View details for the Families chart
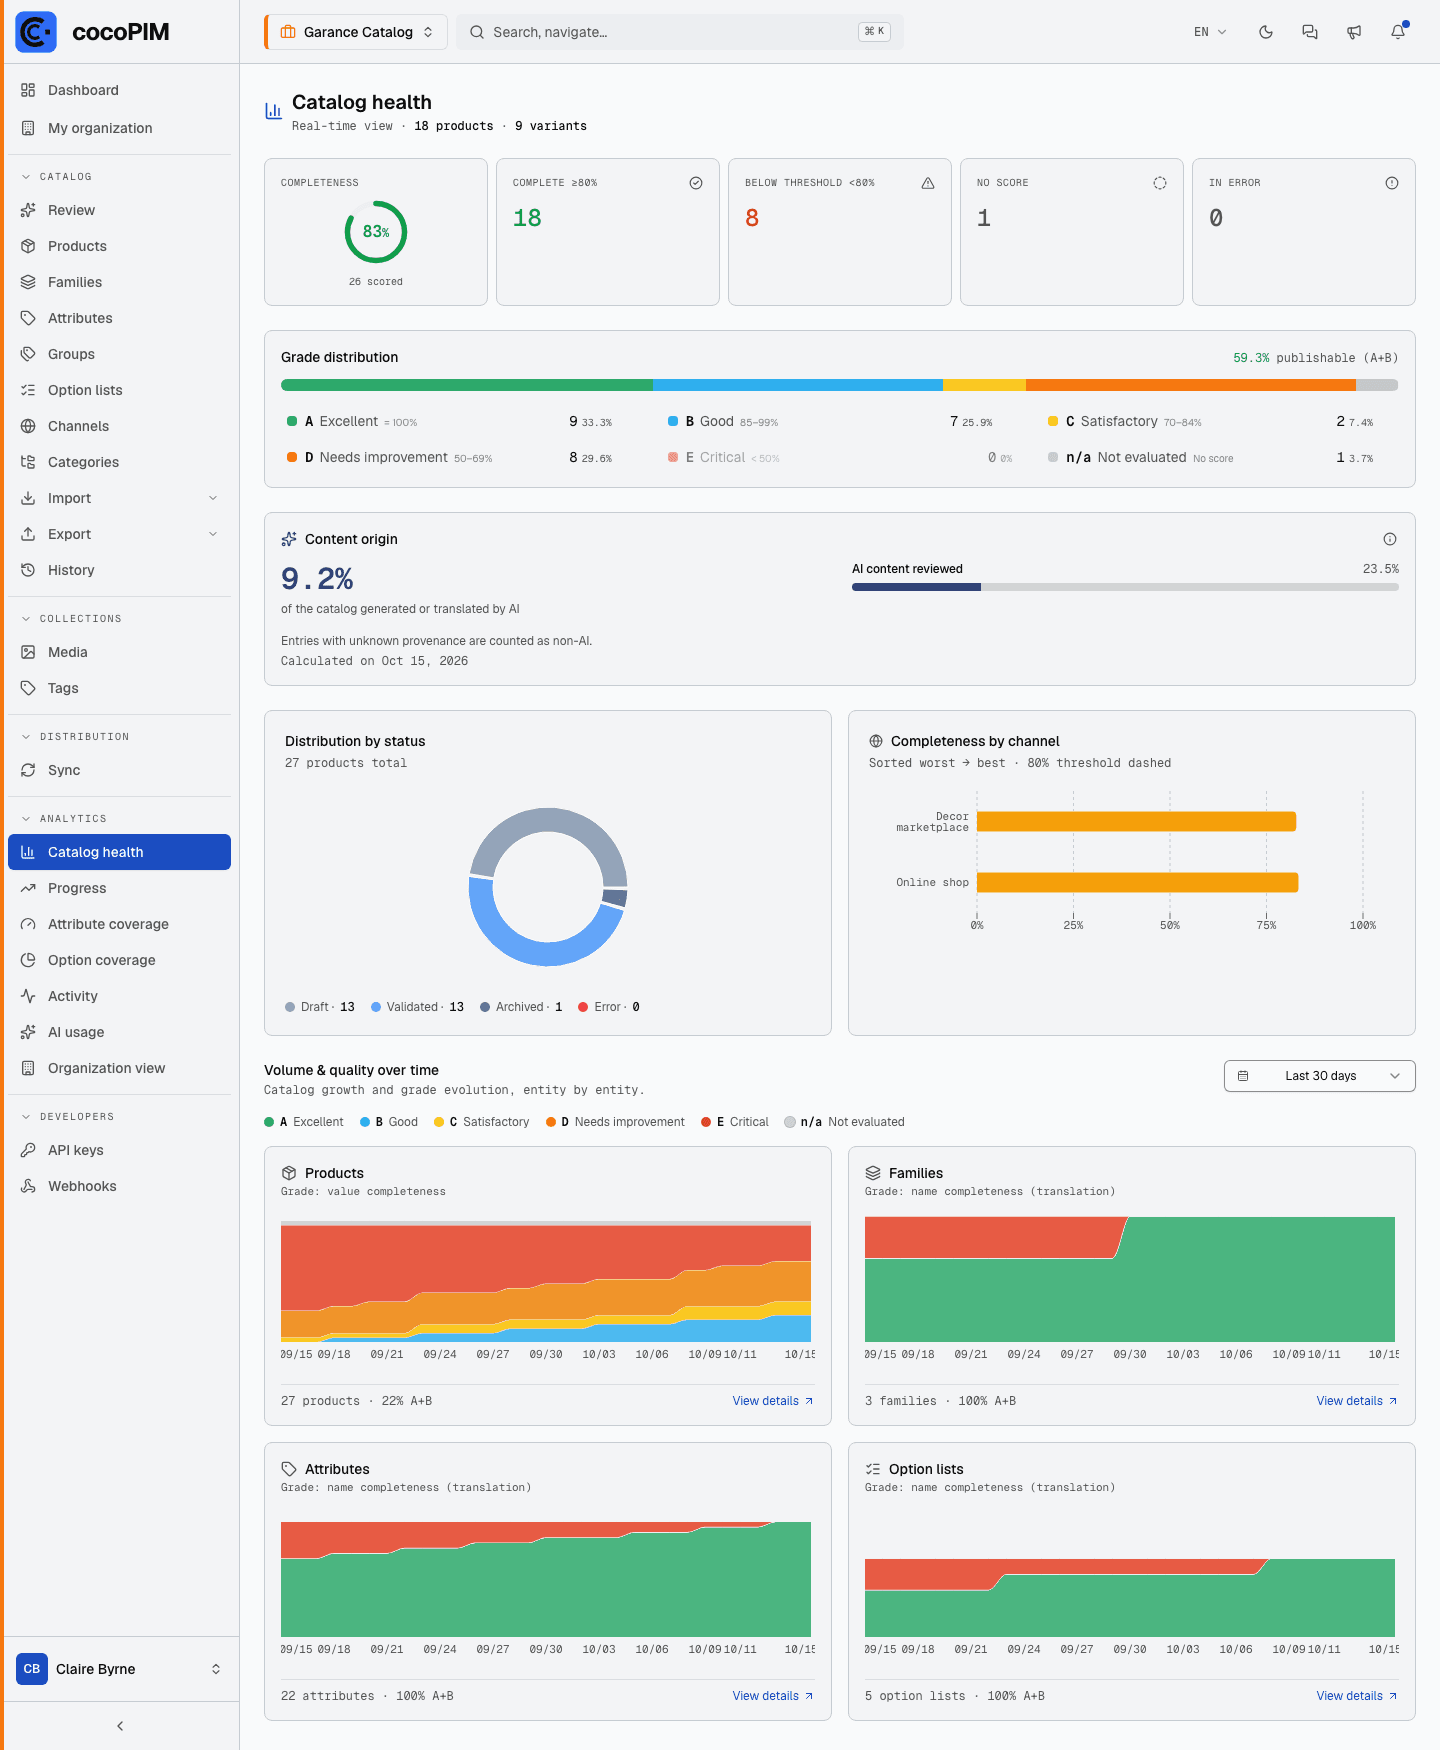Screen dimensions: 1440x1750 pyautogui.click(x=1357, y=1401)
